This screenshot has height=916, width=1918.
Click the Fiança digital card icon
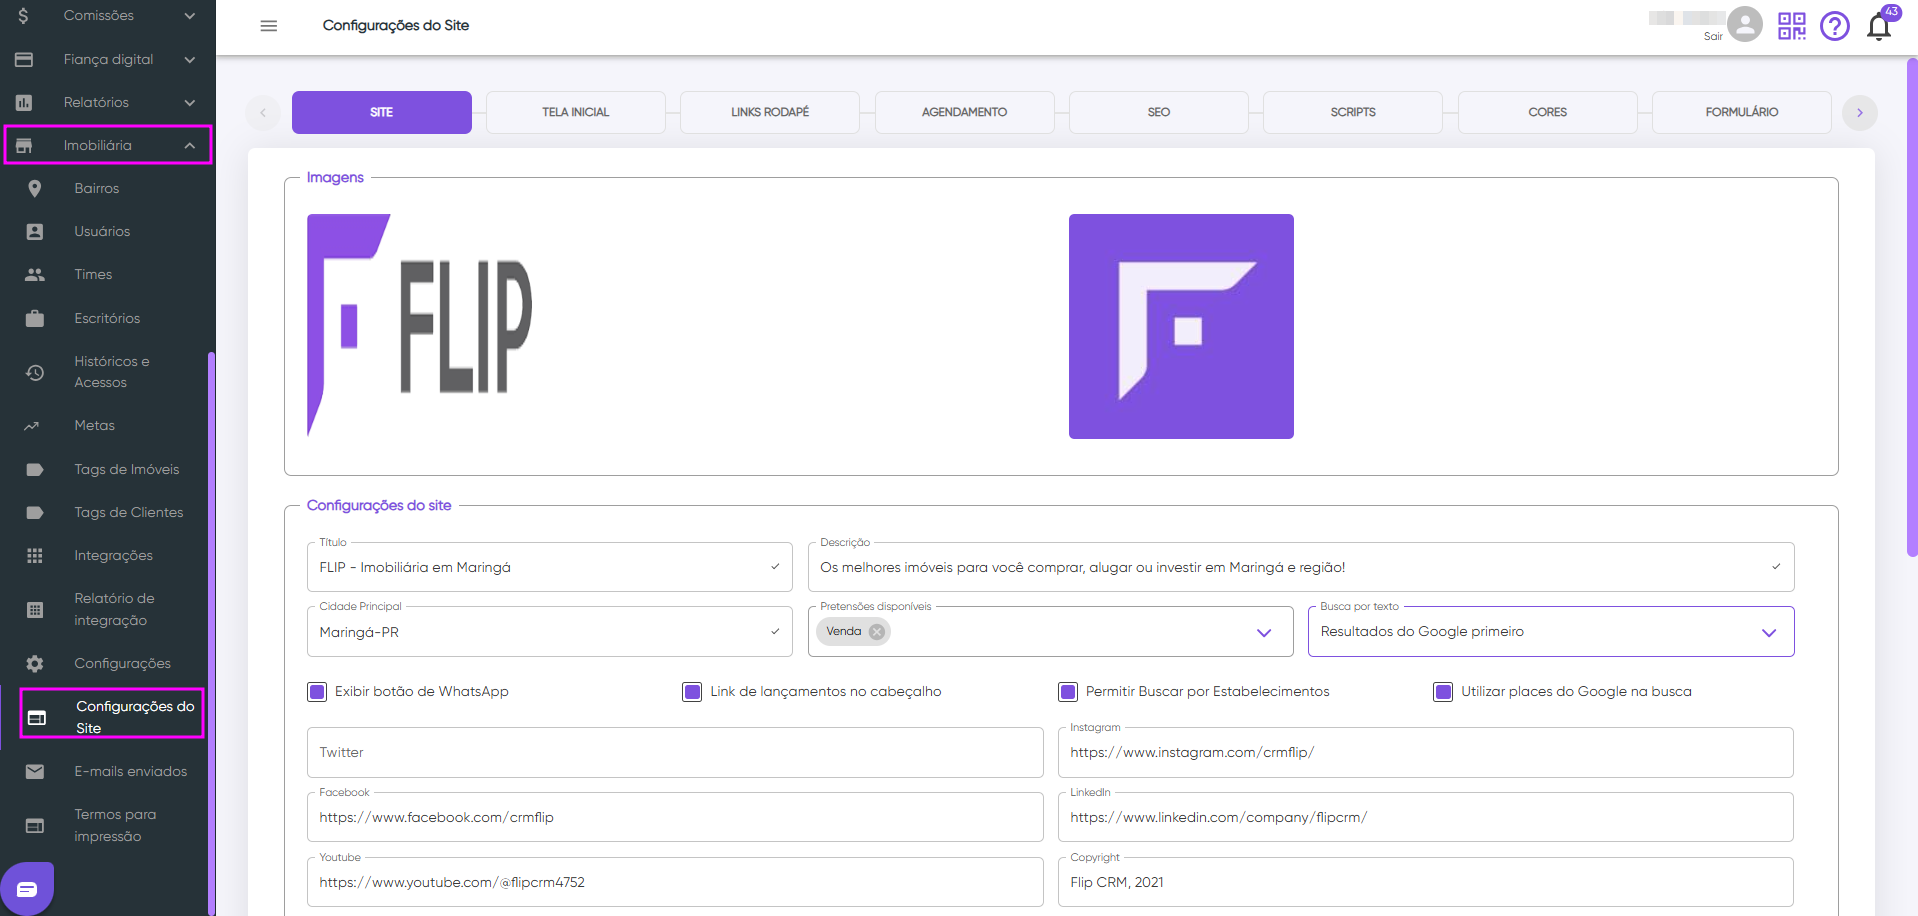click(24, 60)
